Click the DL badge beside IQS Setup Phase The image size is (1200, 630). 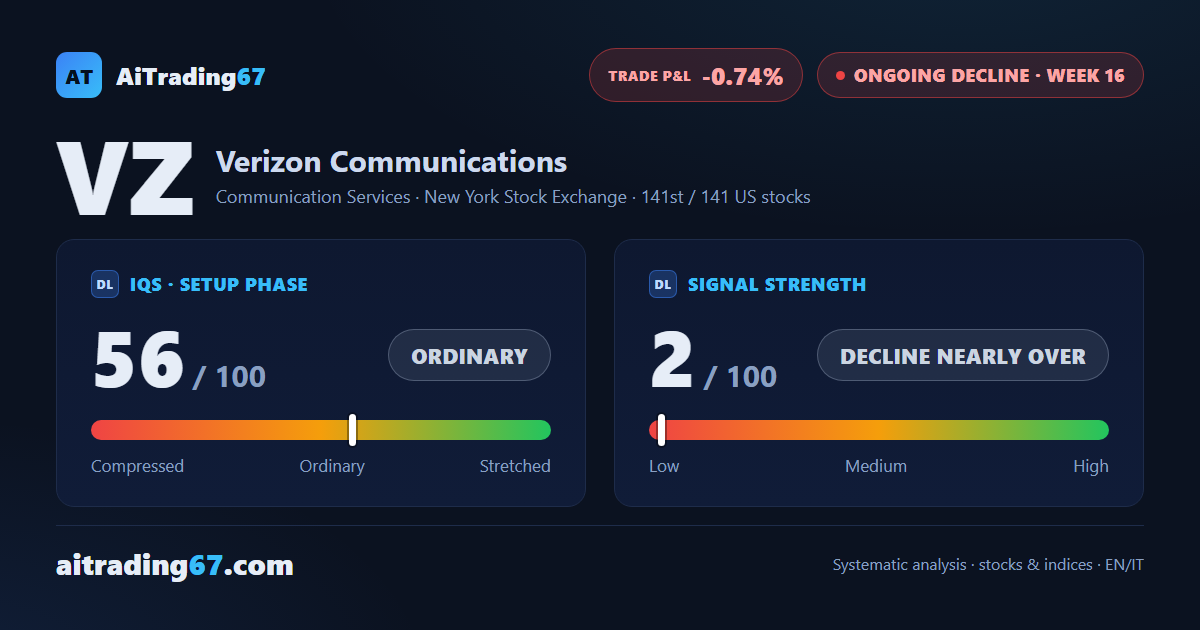point(105,285)
